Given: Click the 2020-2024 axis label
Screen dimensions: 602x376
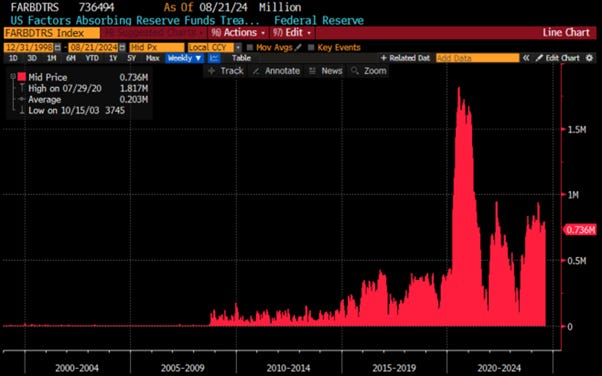Looking at the screenshot, I should [499, 368].
